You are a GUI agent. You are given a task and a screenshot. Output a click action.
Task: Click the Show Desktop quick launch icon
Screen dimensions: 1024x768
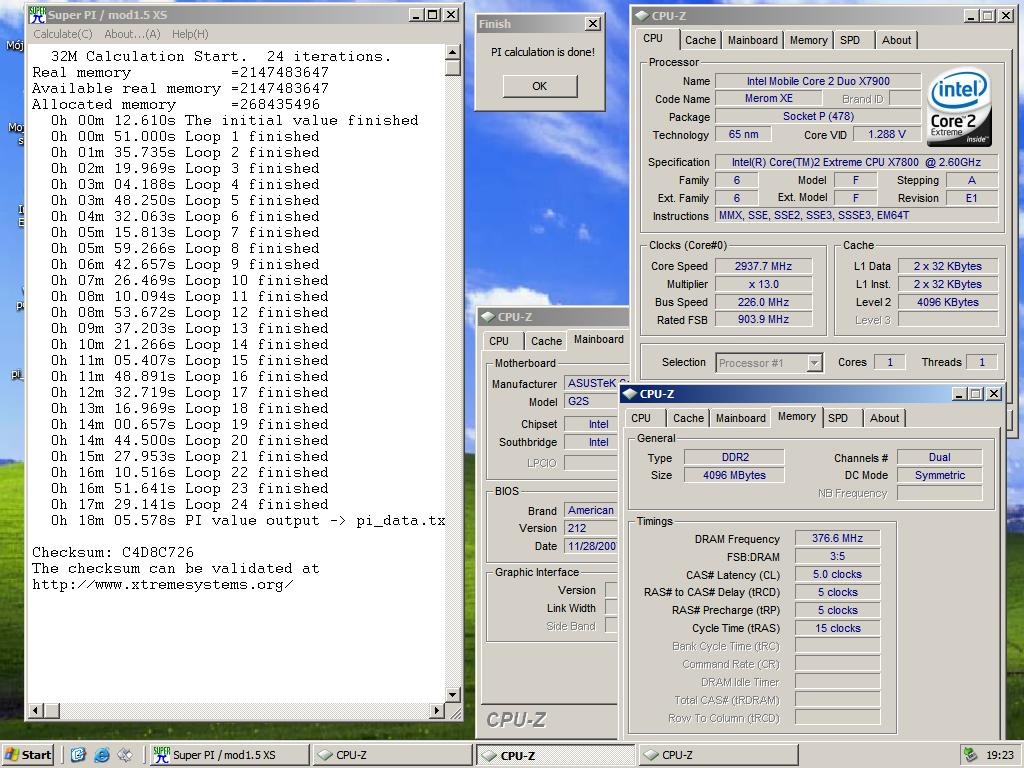[78, 755]
